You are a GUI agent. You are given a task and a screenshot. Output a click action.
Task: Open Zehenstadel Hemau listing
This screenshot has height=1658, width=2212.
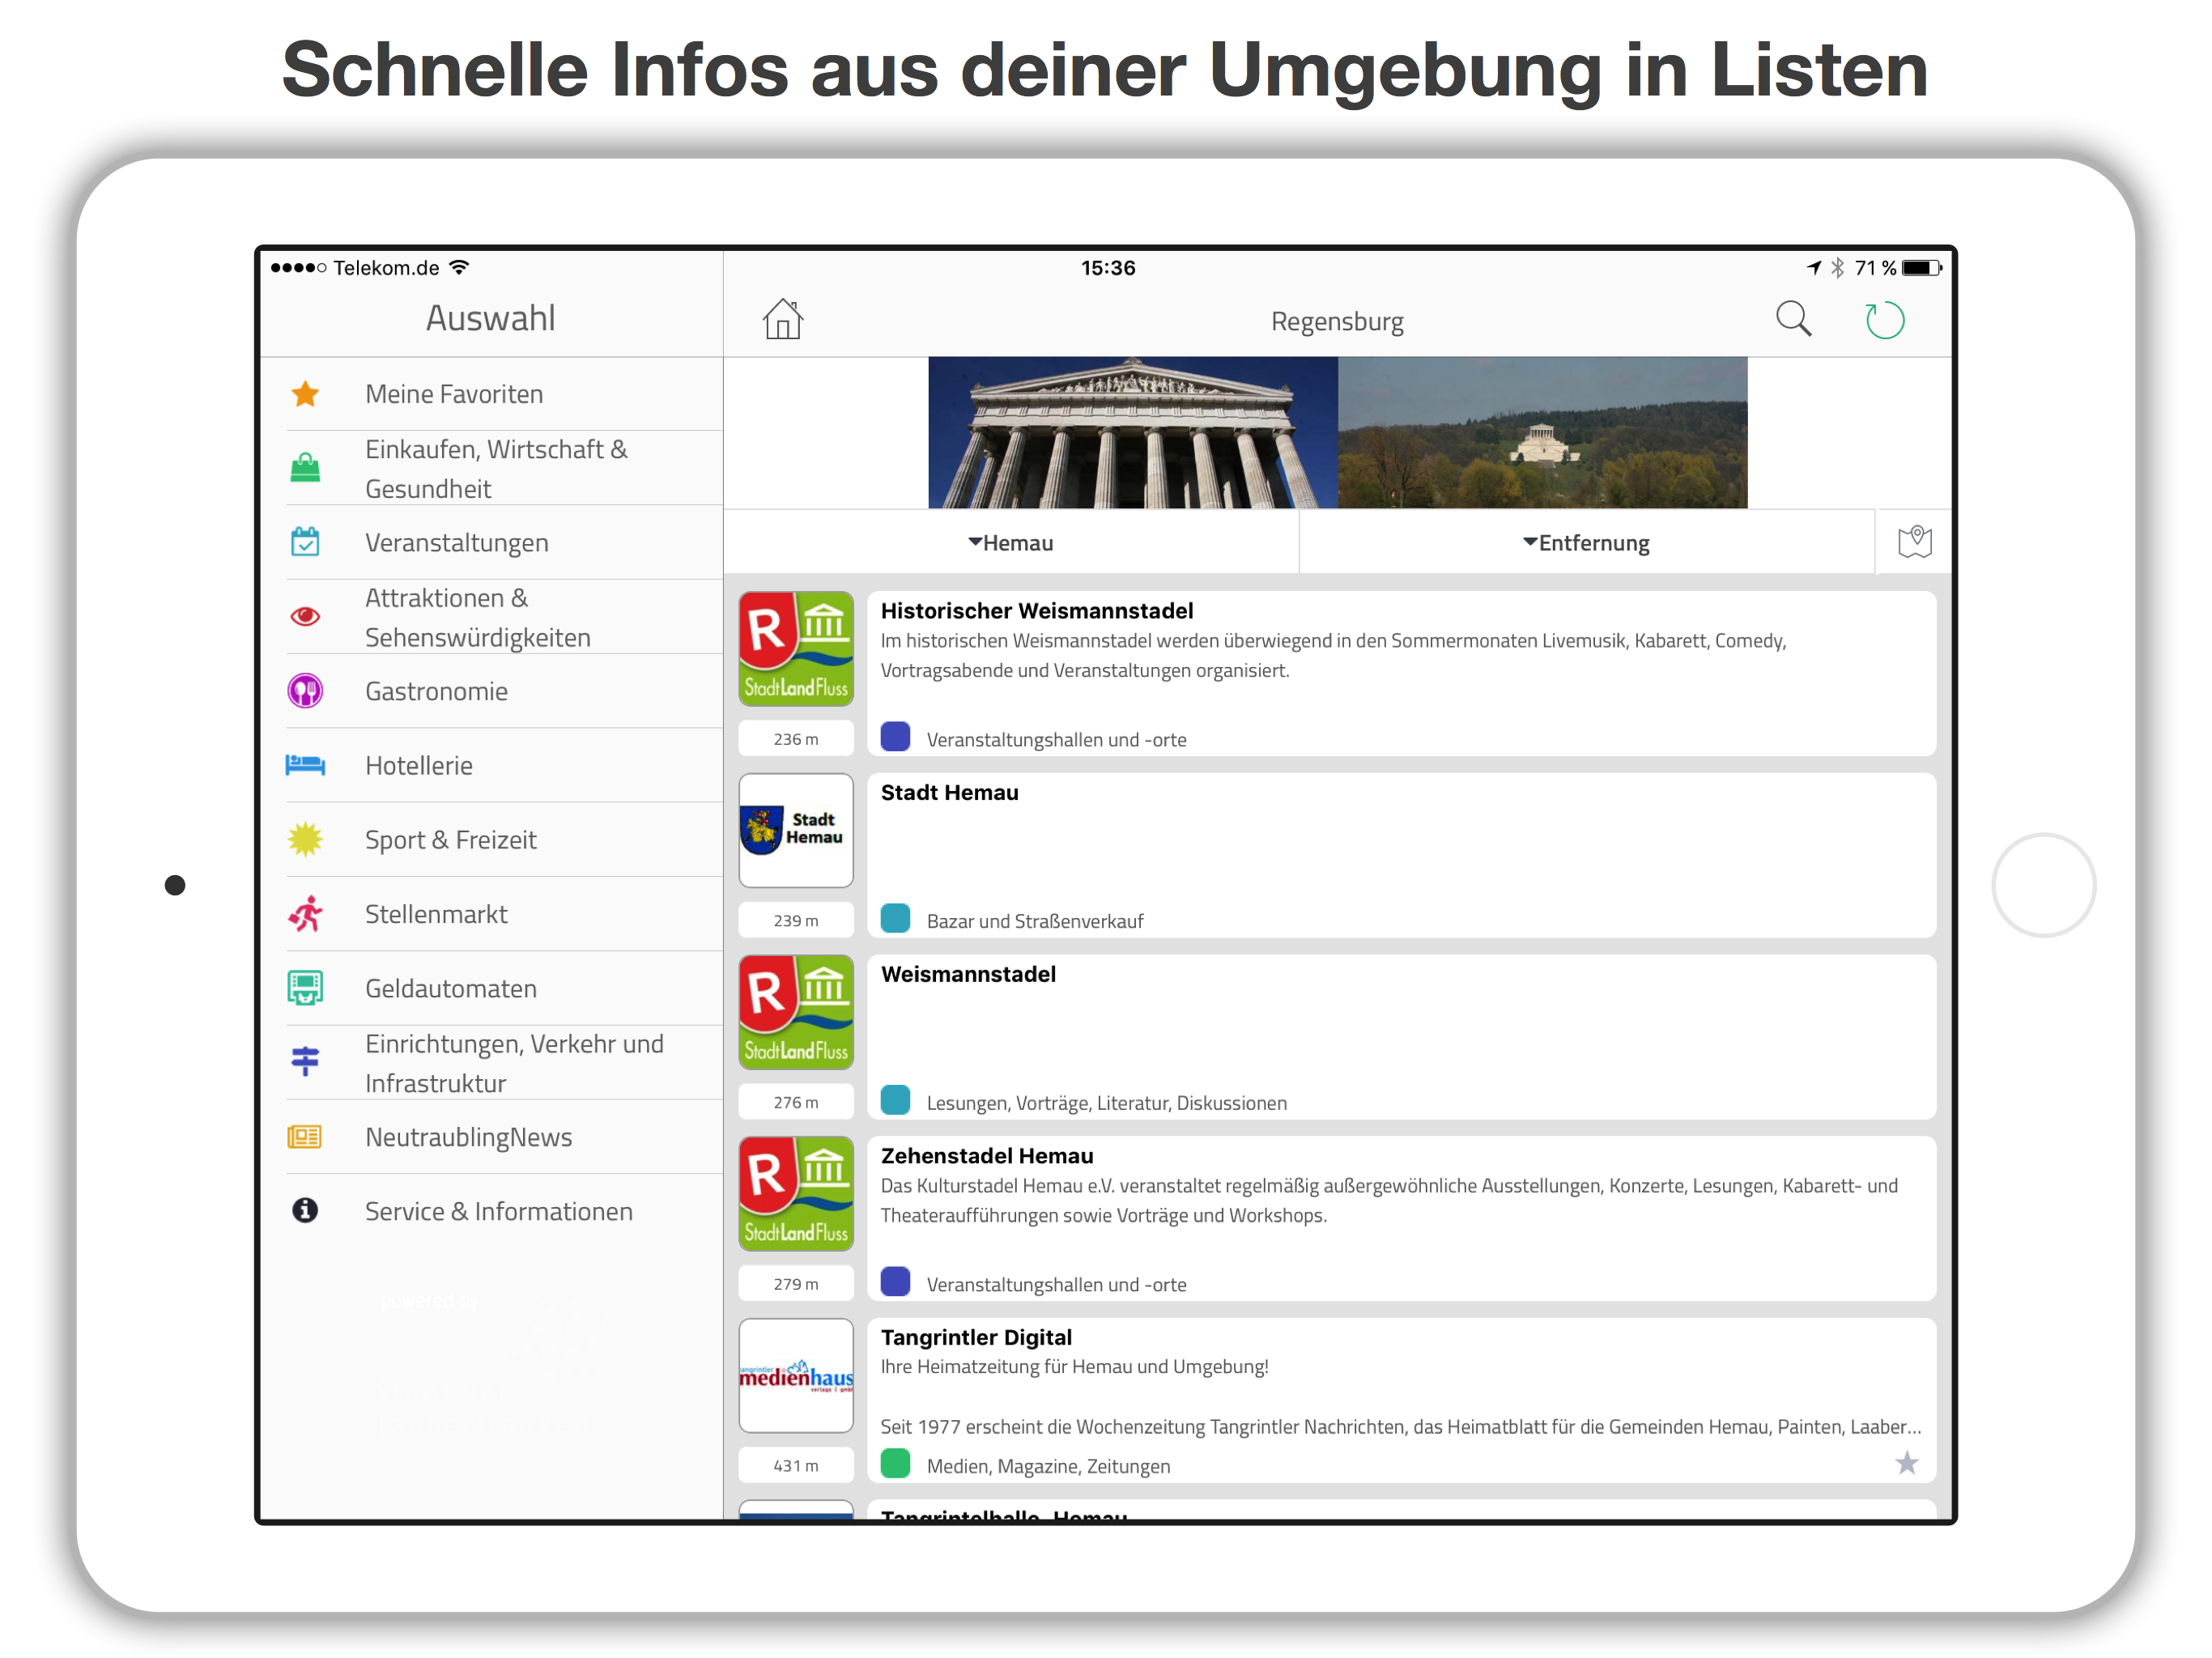pos(986,1156)
